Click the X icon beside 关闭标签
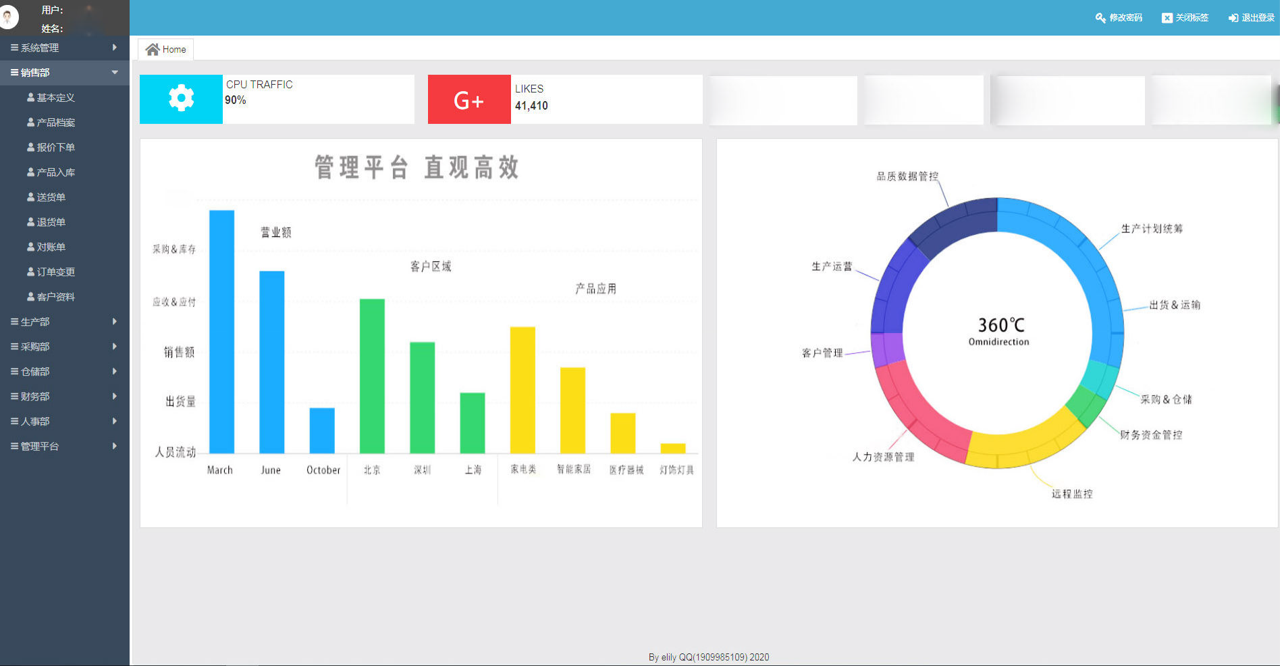This screenshot has width=1280, height=667. [x=1167, y=18]
